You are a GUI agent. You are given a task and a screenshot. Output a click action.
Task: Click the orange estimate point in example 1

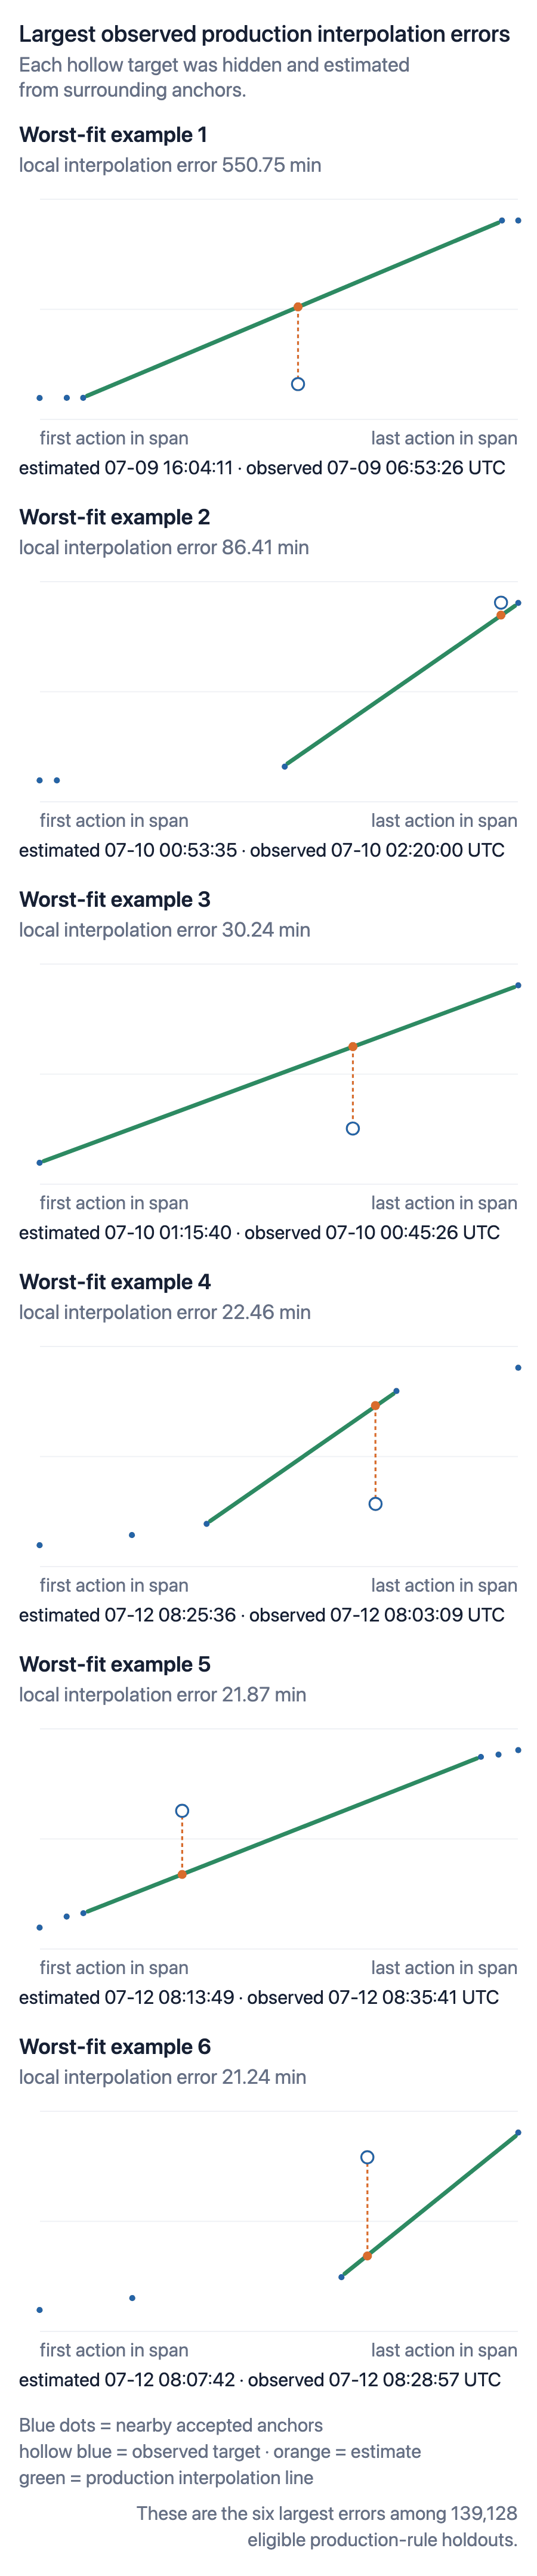click(298, 307)
